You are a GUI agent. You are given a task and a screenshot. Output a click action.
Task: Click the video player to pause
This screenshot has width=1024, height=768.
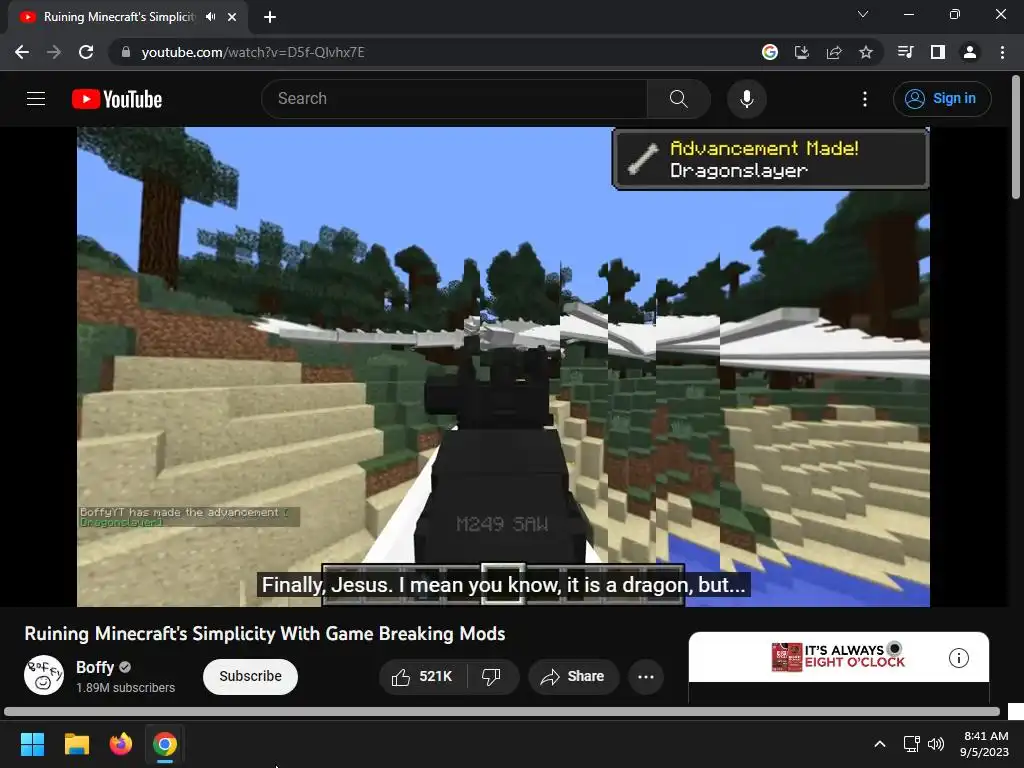click(x=503, y=366)
